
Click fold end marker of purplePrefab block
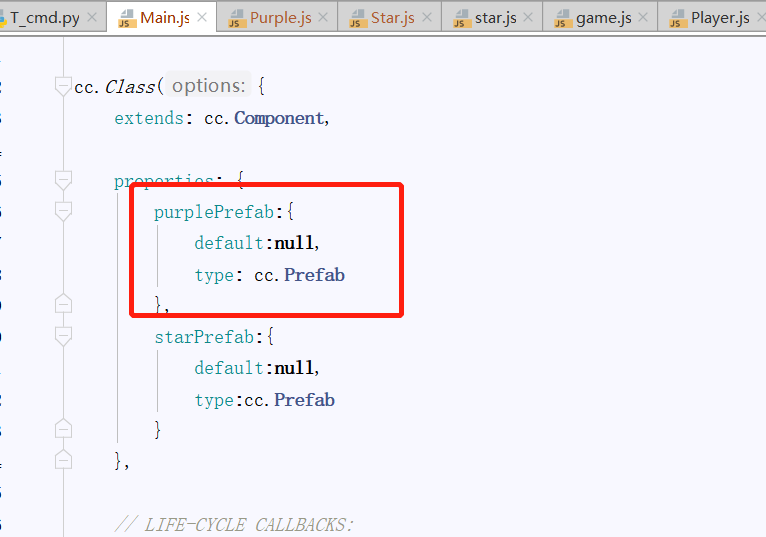[63, 304]
